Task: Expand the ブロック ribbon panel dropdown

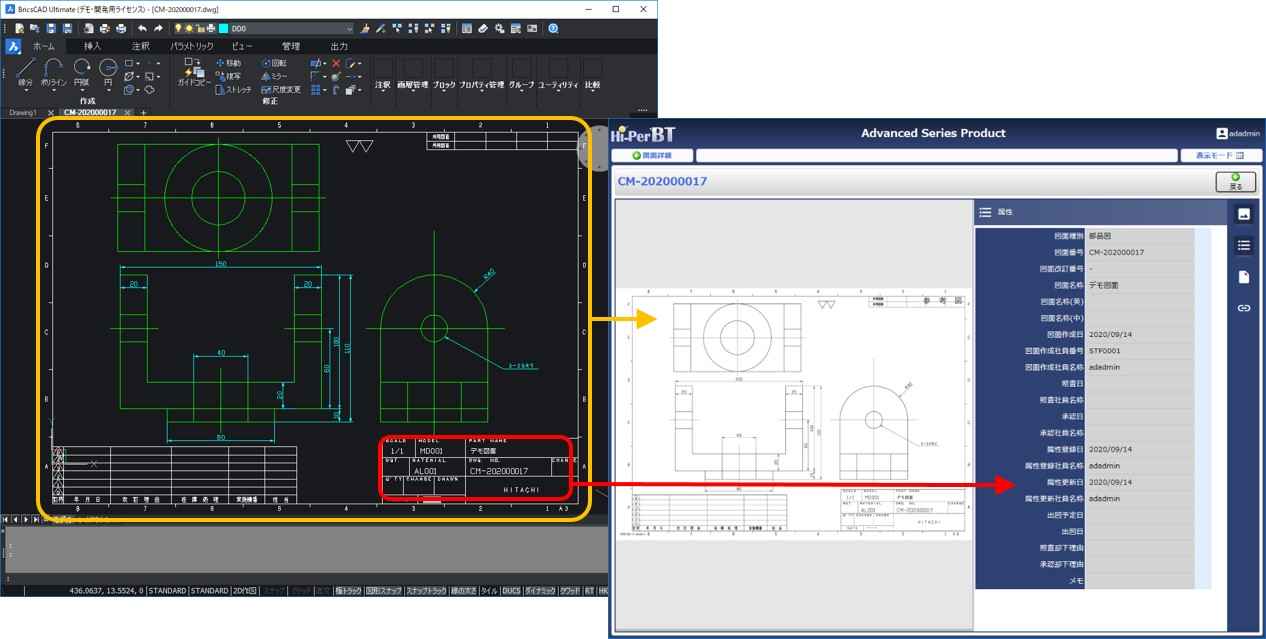Action: 444,90
